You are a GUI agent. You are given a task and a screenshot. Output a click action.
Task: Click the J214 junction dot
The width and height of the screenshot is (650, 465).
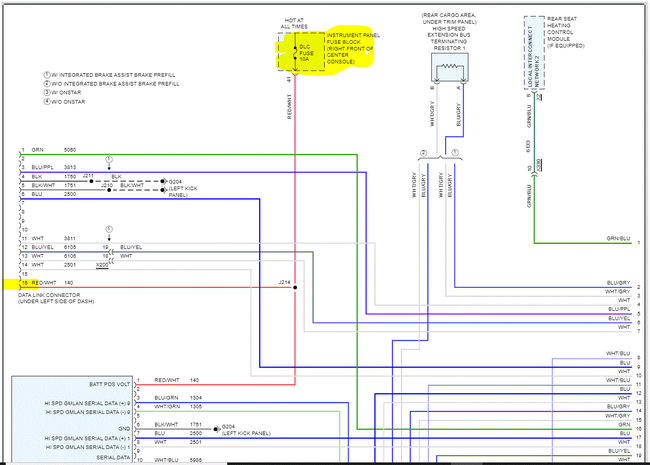295,287
